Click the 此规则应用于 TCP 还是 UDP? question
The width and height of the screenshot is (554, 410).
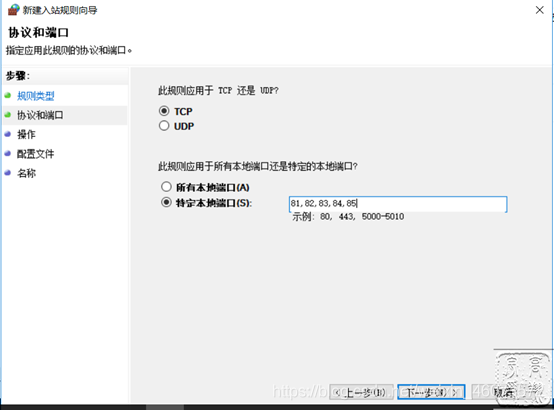click(x=218, y=90)
